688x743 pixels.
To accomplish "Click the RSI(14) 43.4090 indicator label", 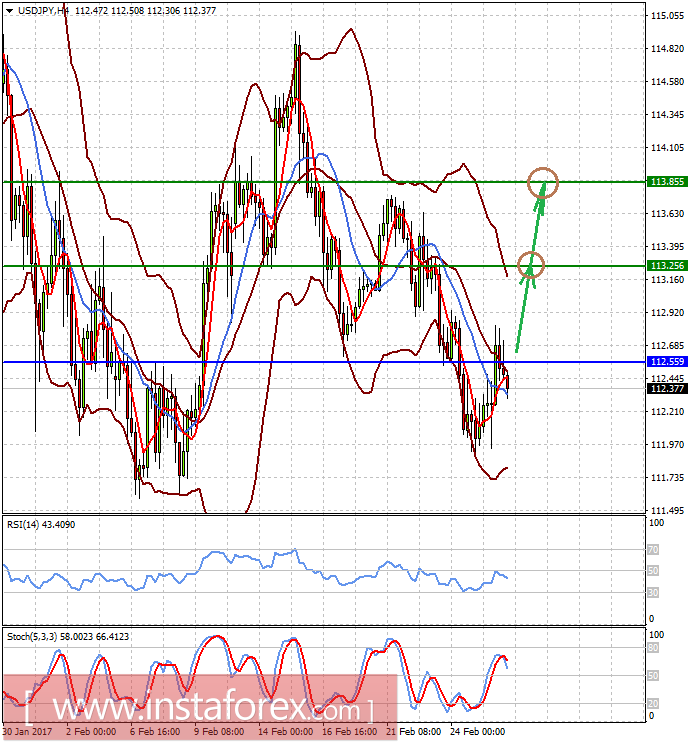I will click(41, 525).
